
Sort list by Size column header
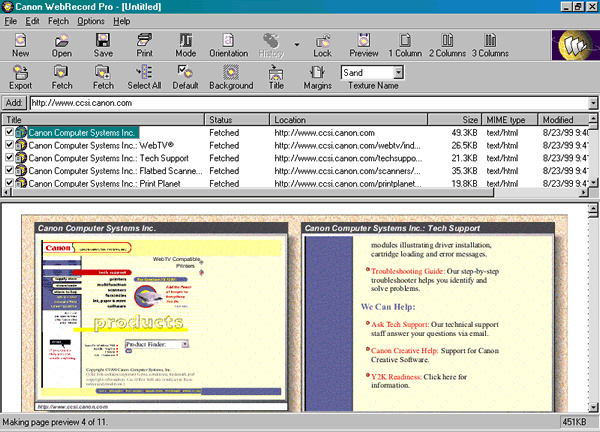click(x=455, y=120)
